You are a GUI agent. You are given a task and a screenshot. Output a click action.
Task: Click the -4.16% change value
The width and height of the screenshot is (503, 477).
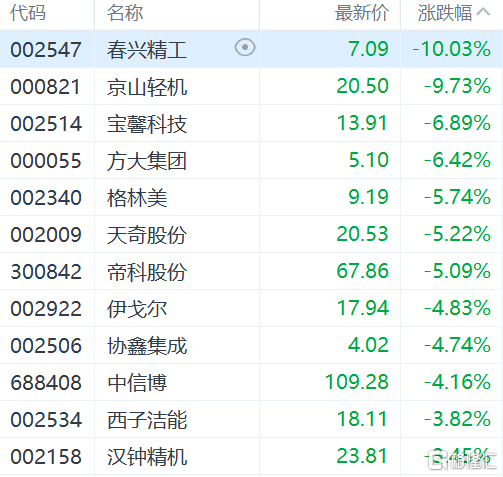457,382
